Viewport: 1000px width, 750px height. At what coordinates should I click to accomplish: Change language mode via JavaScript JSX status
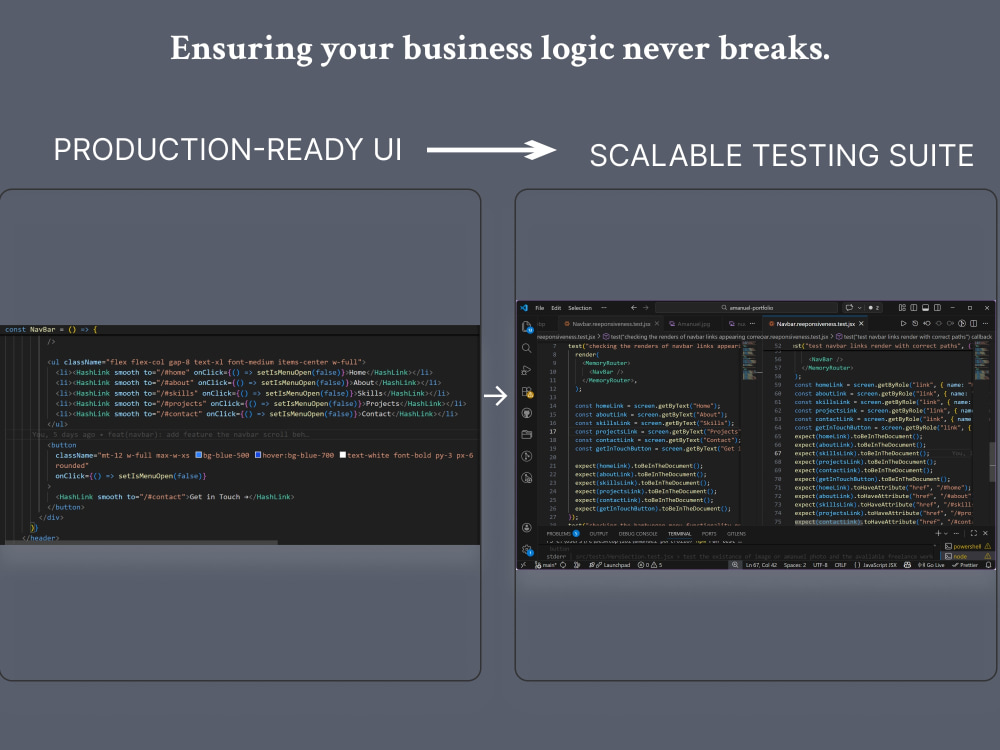[x=875, y=565]
